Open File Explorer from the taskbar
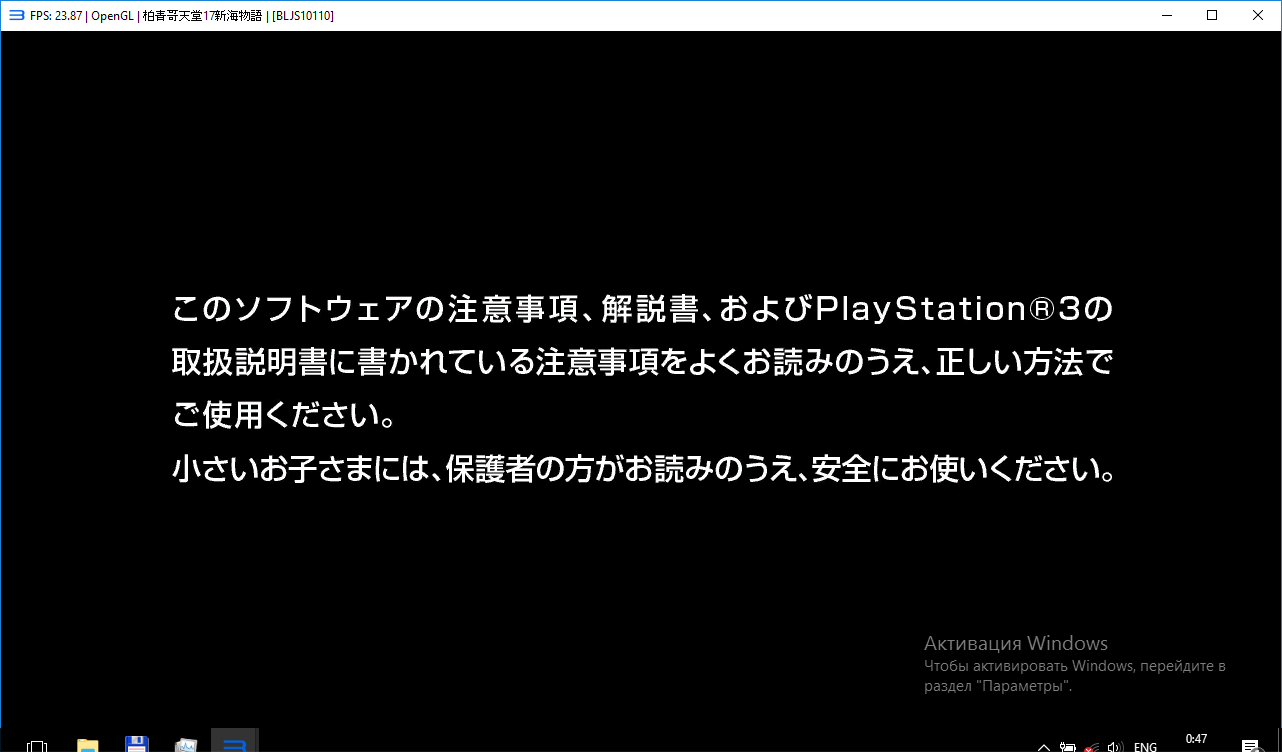This screenshot has height=752, width=1282. [x=88, y=744]
